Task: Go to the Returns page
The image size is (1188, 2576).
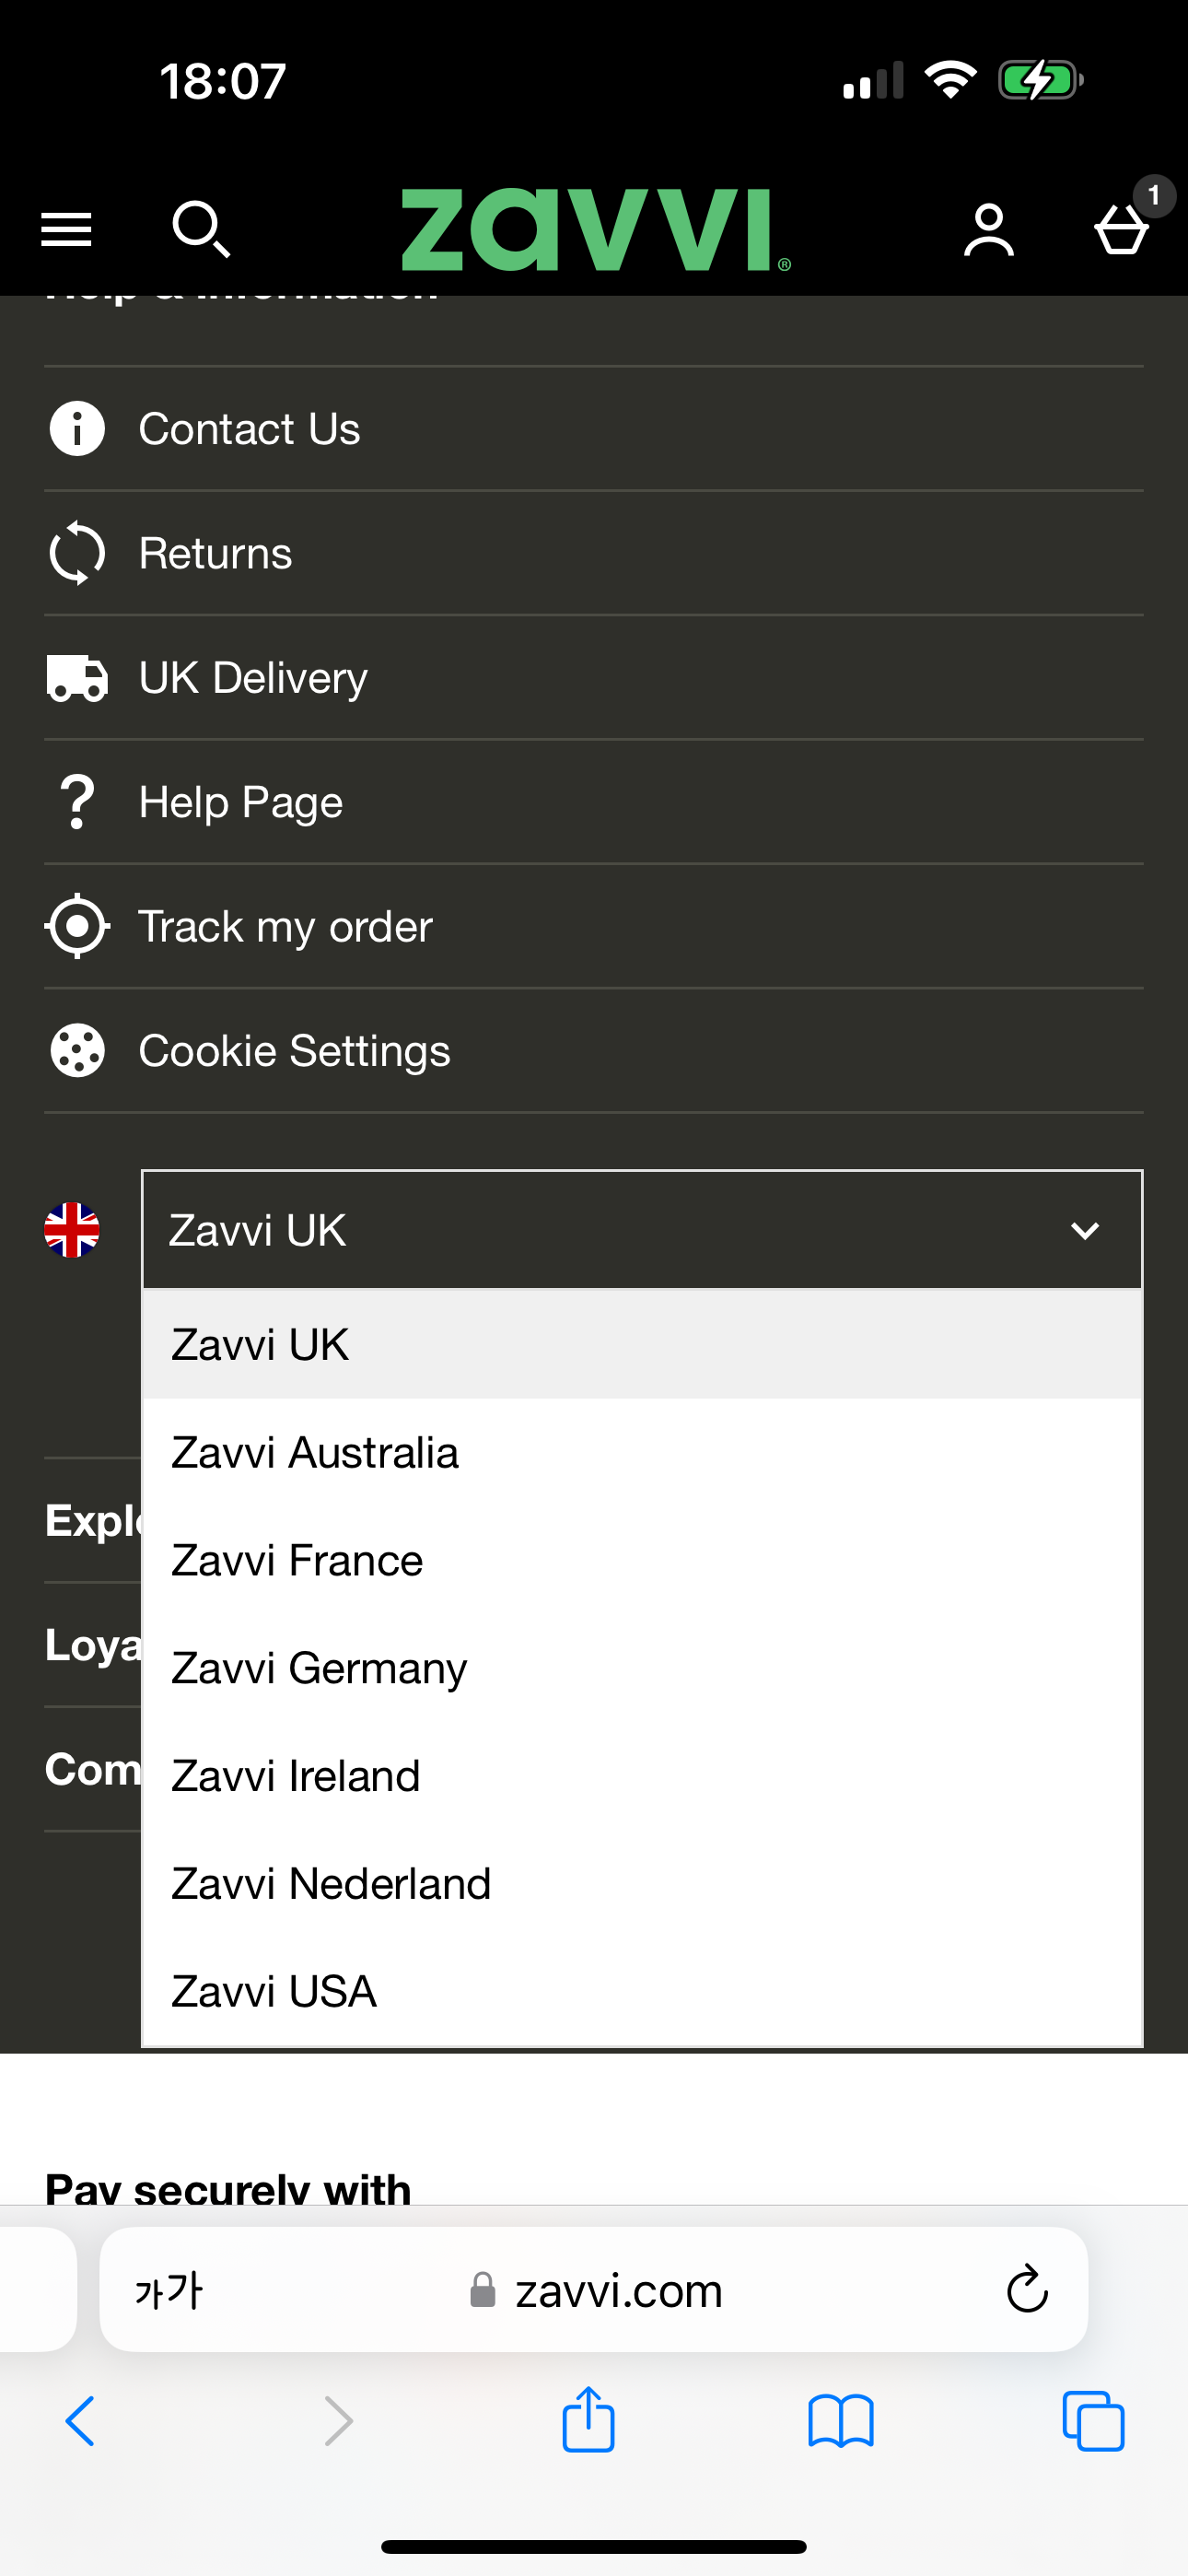Action: coord(215,553)
